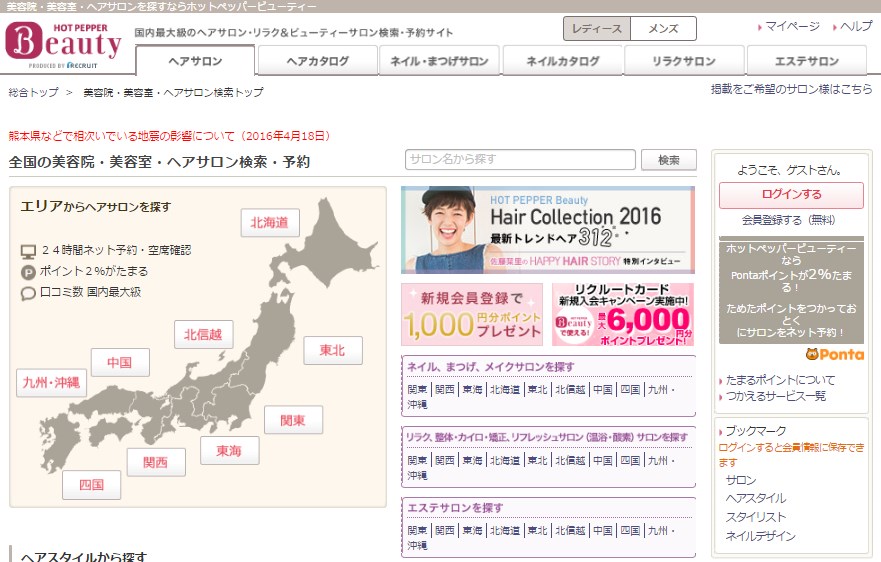Click the ヘルプ link
Screen dimensions: 881x562
tap(855, 26)
